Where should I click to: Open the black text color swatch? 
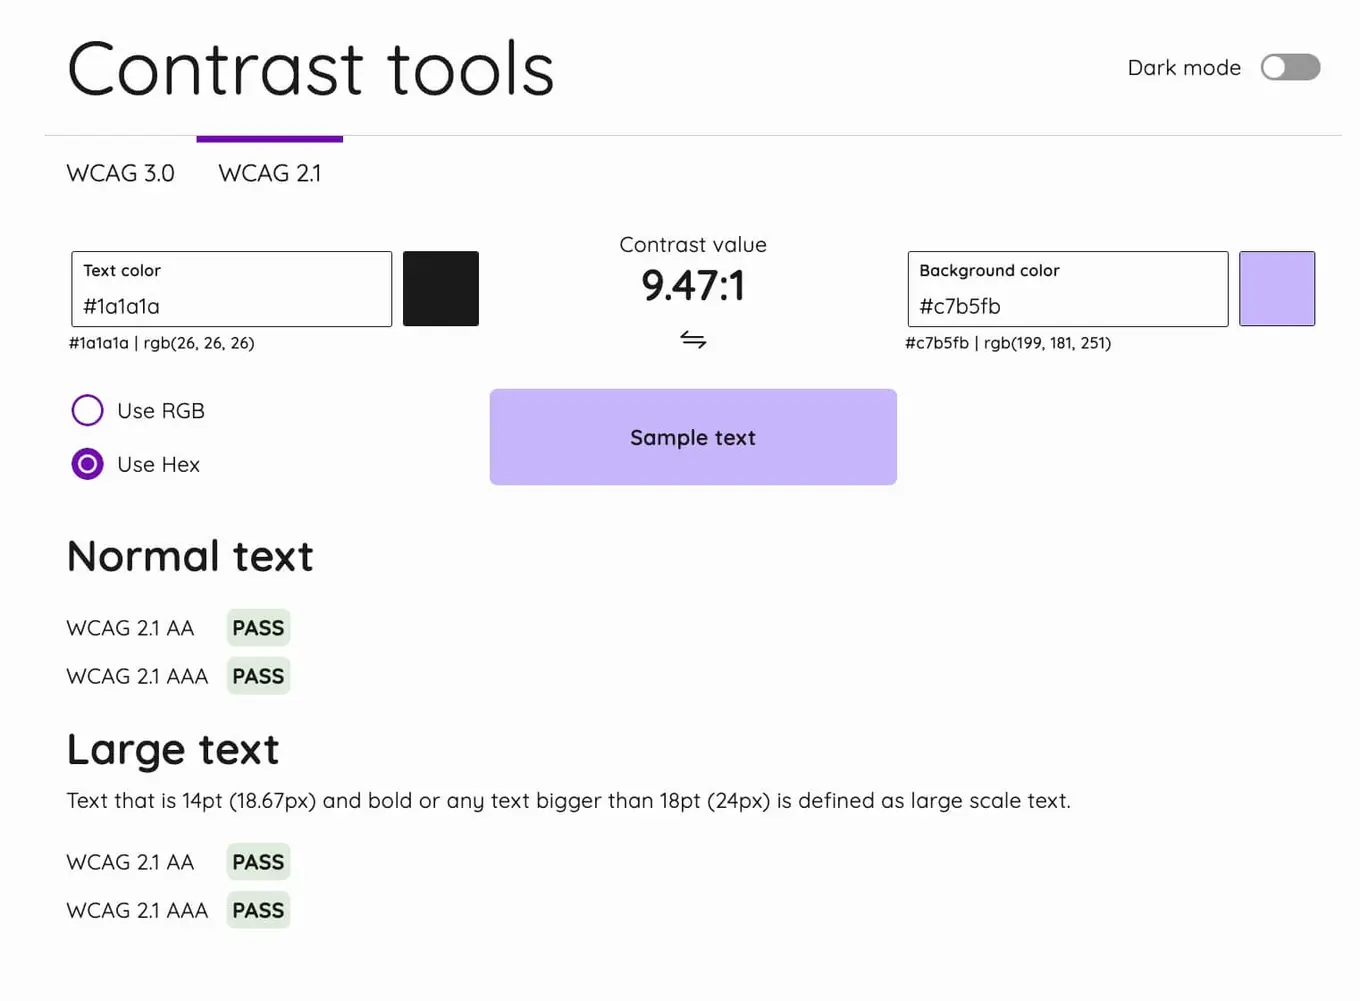click(x=440, y=288)
